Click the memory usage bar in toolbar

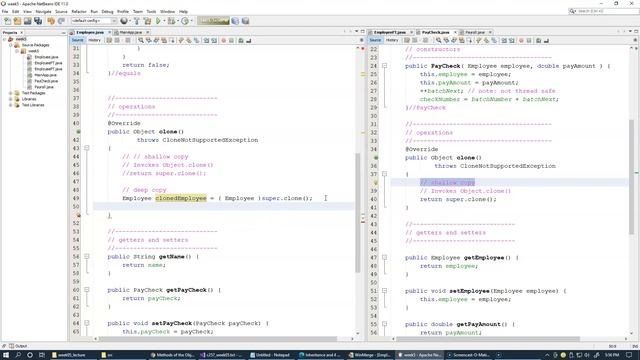pyautogui.click(x=213, y=21)
